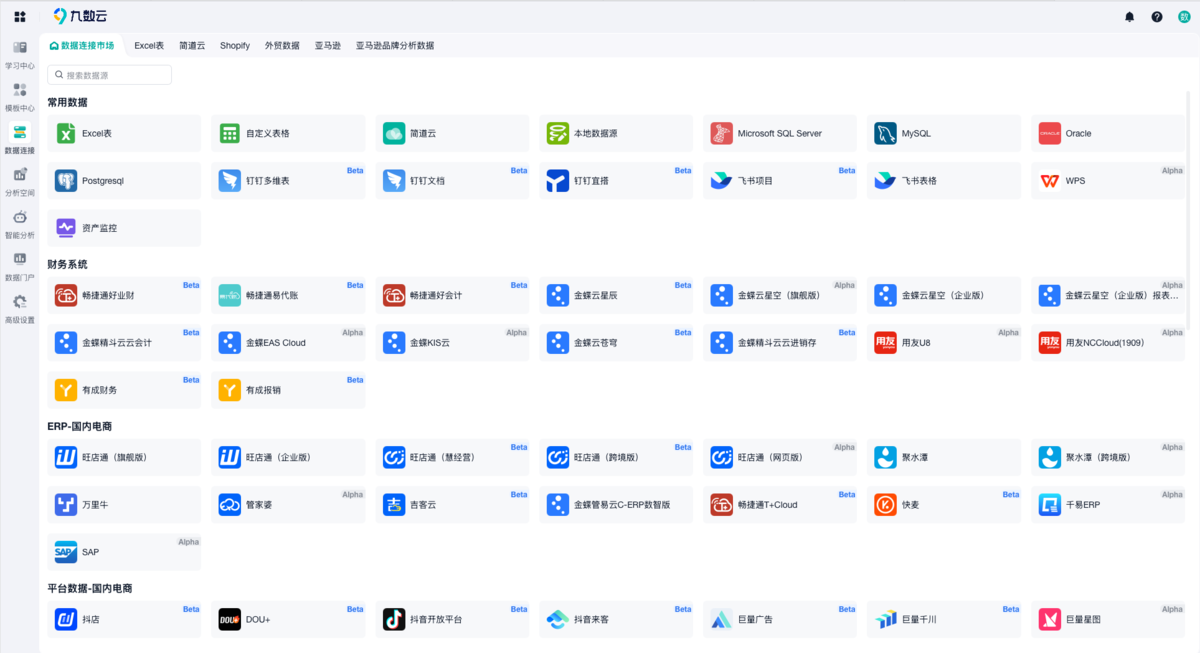1200x653 pixels.
Task: Open the 钉钉文档 connector
Action: click(x=452, y=181)
